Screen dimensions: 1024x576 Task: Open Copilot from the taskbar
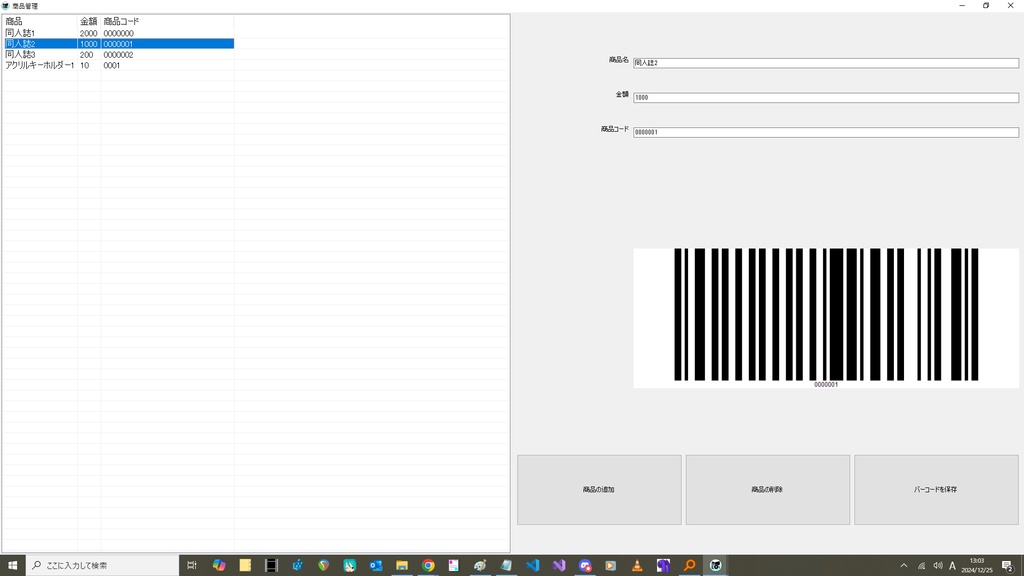(219, 566)
